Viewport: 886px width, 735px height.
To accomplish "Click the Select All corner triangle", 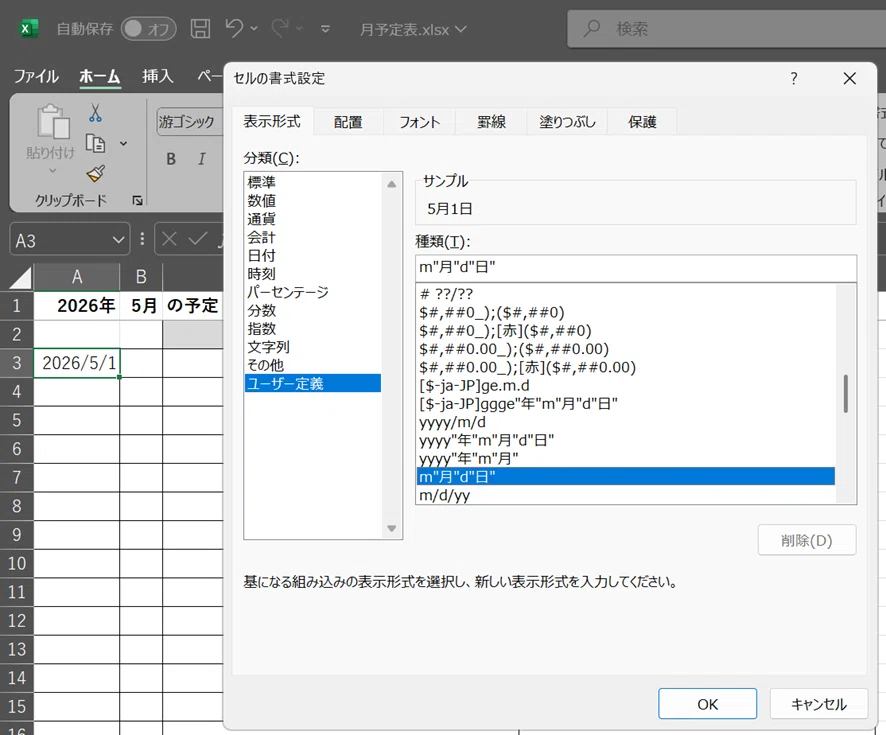I will click(21, 278).
